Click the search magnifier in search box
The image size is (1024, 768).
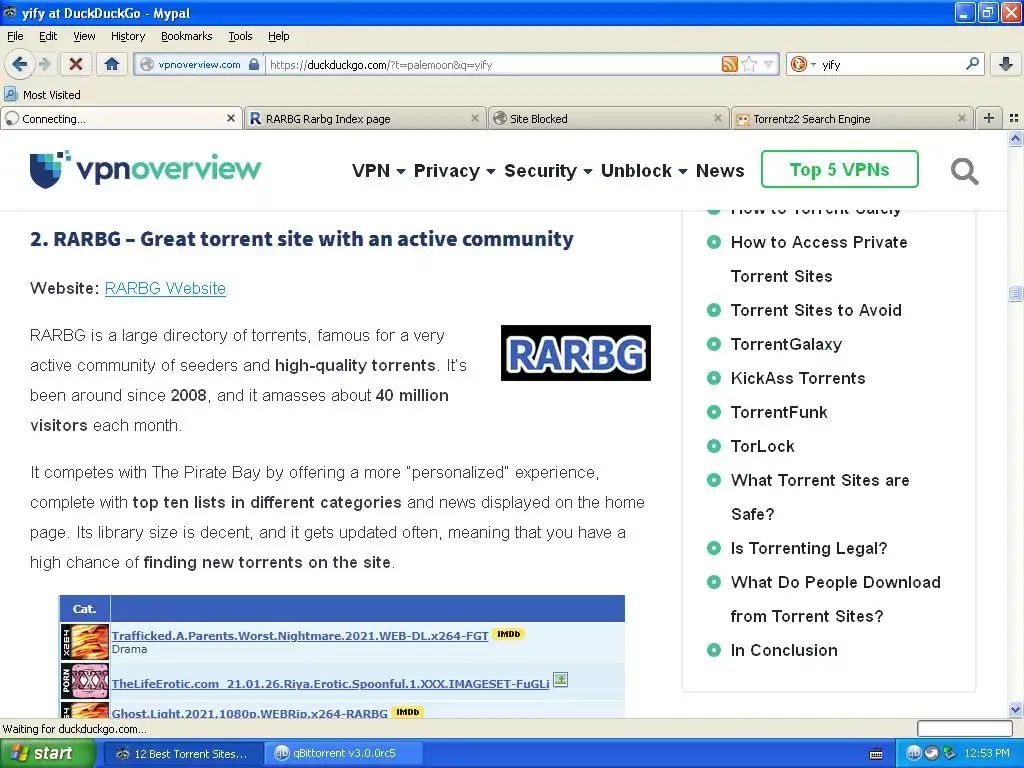click(972, 63)
